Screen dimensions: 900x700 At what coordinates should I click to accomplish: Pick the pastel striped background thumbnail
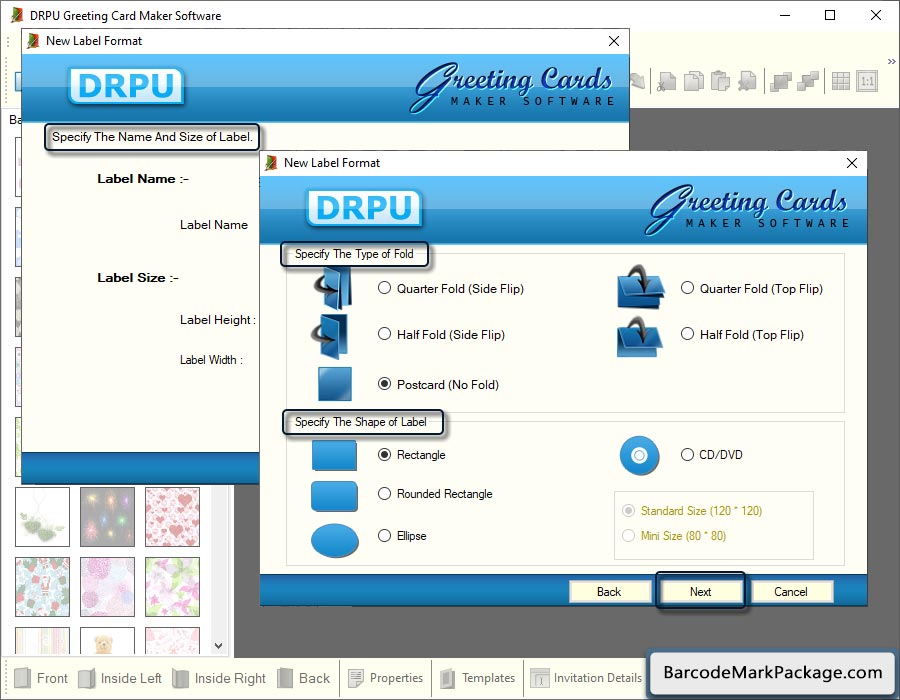pos(42,641)
